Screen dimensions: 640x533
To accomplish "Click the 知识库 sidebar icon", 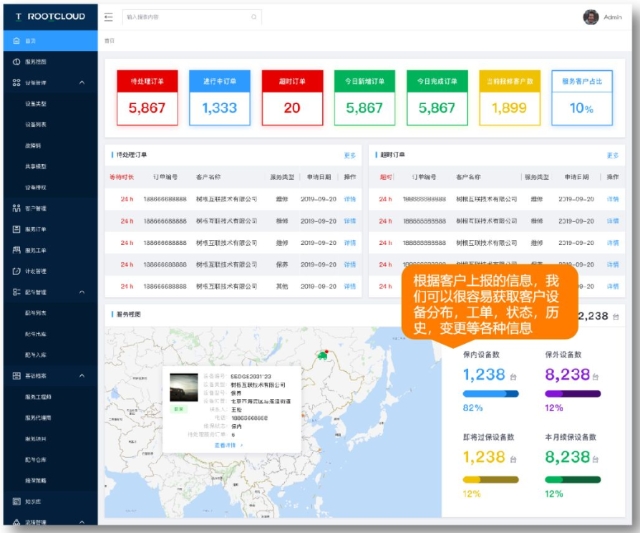I will [x=16, y=501].
